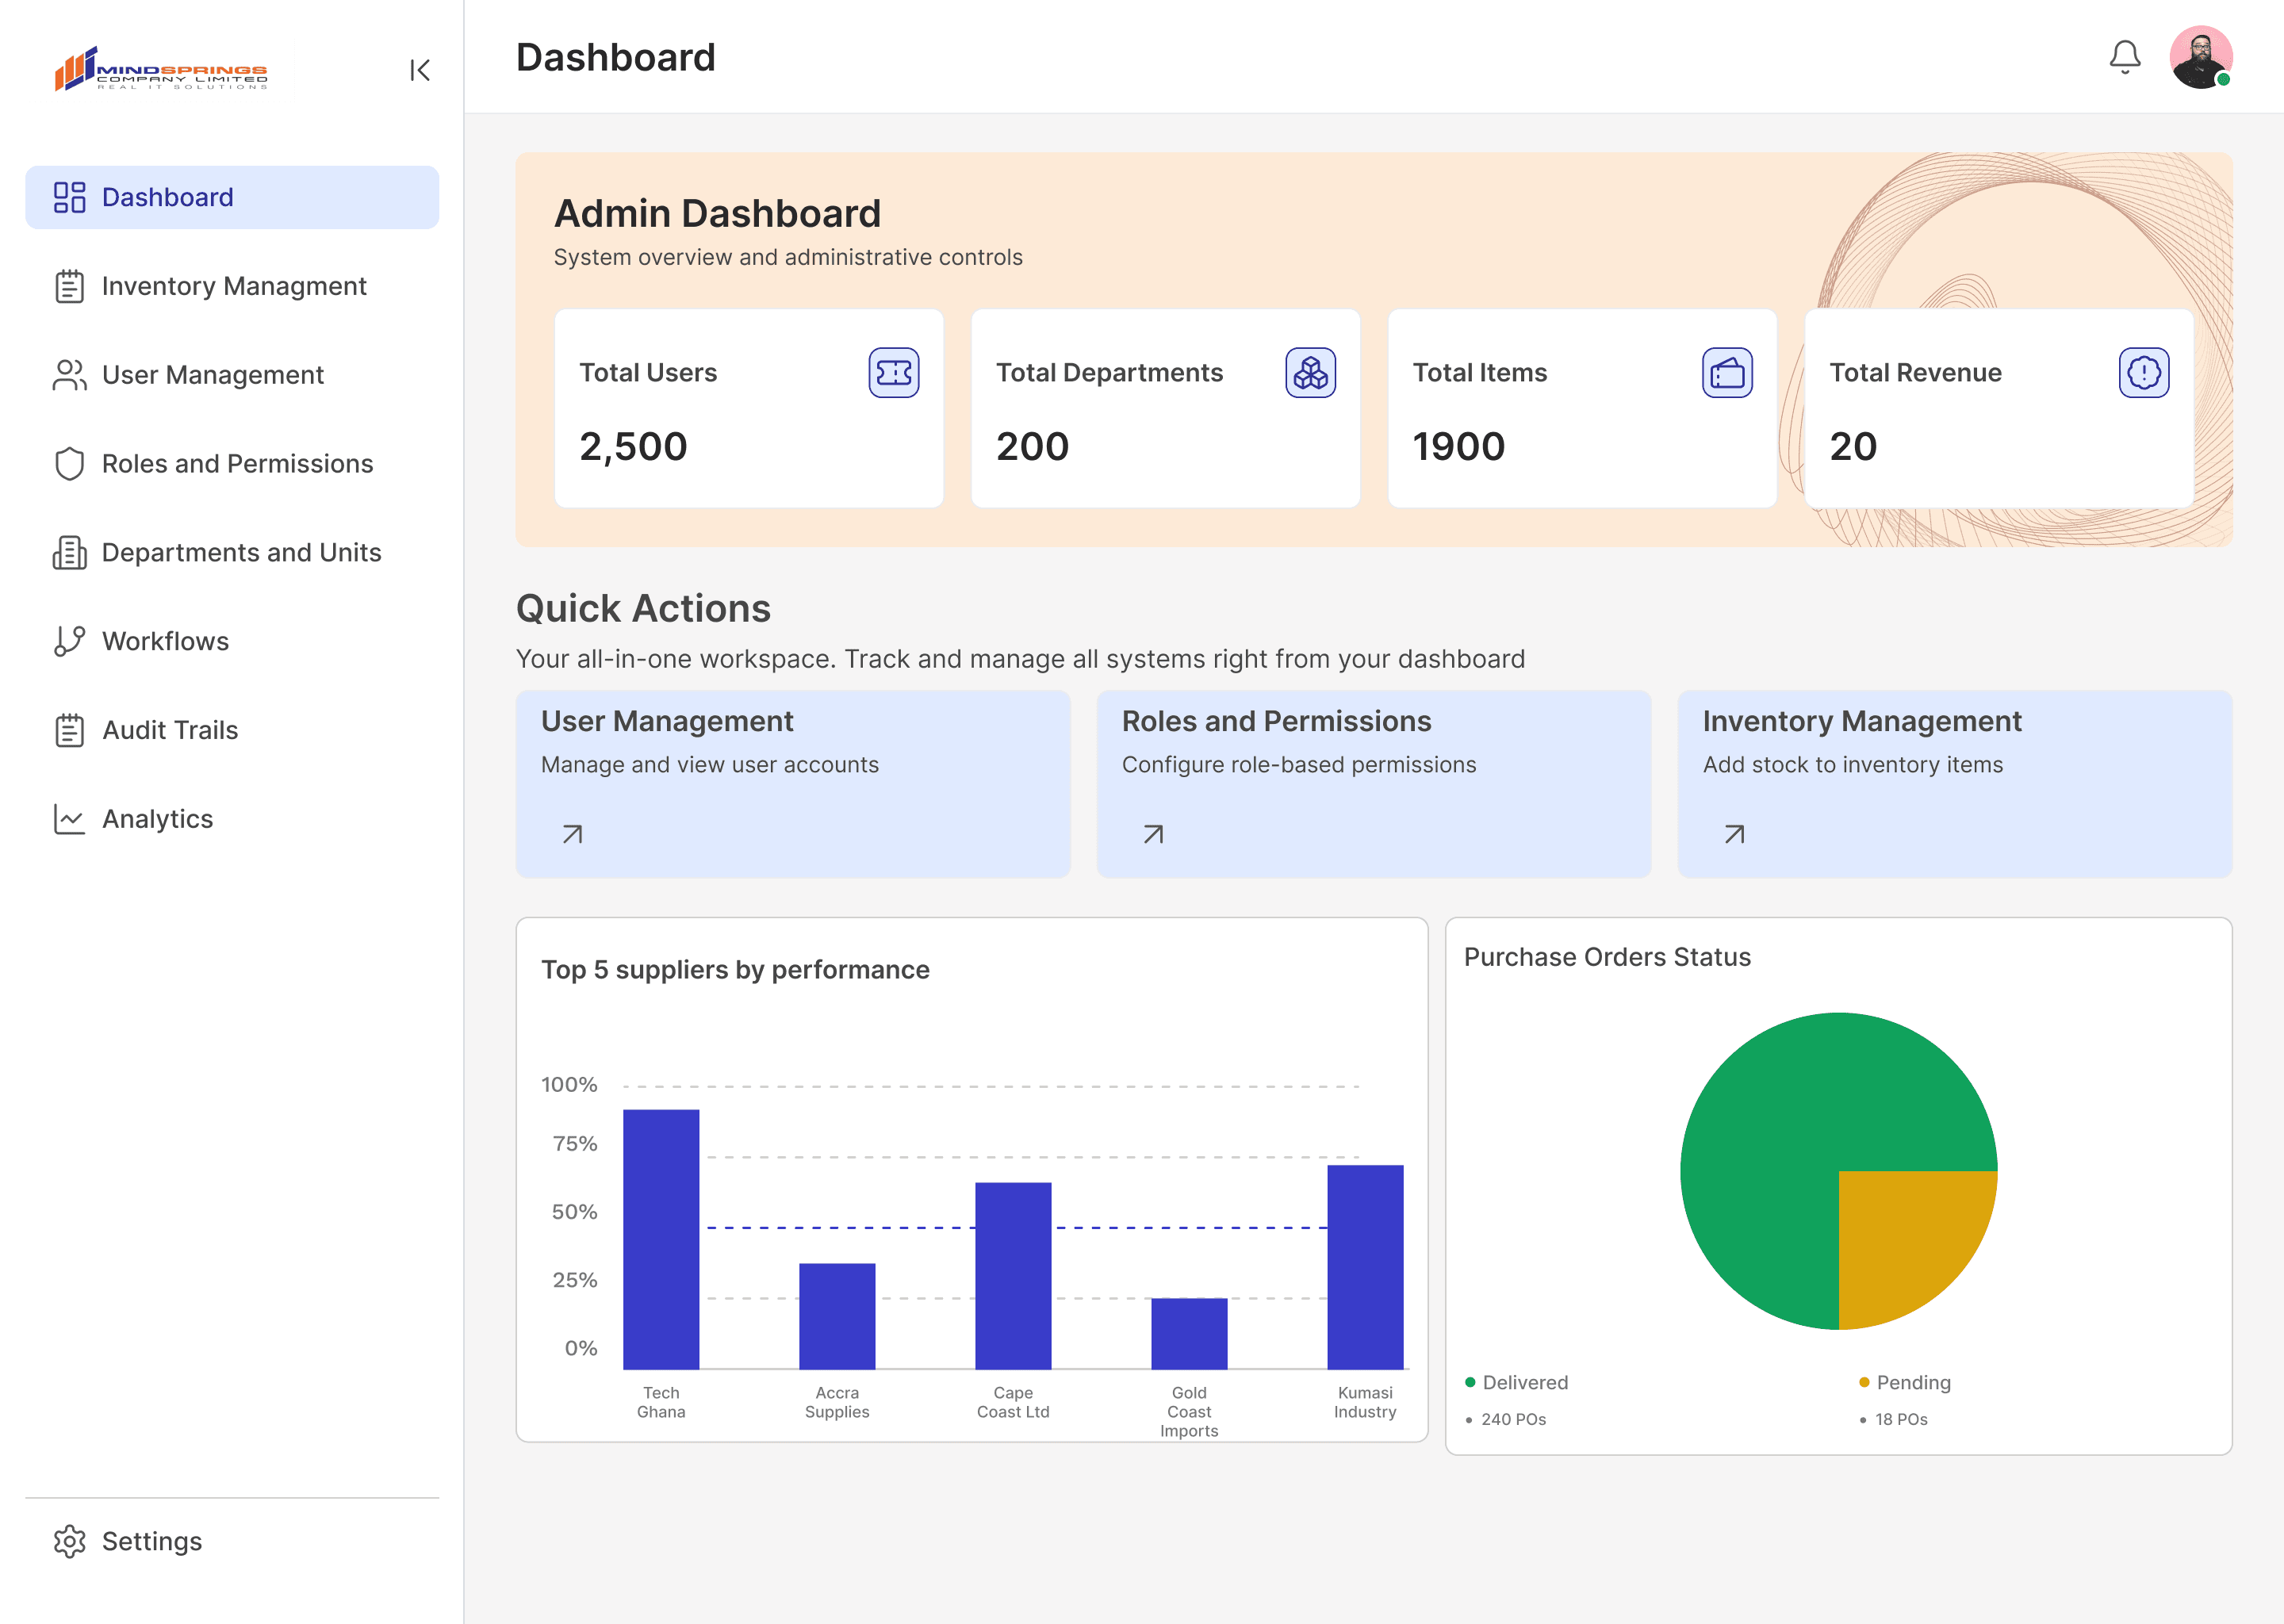Click the Total Items wallet icon
This screenshot has height=1624, width=2284.
point(1727,373)
